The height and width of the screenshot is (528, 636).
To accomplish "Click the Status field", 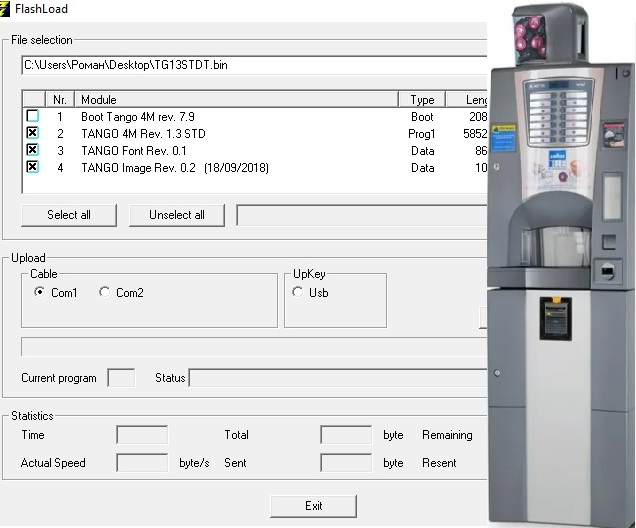I will click(338, 378).
